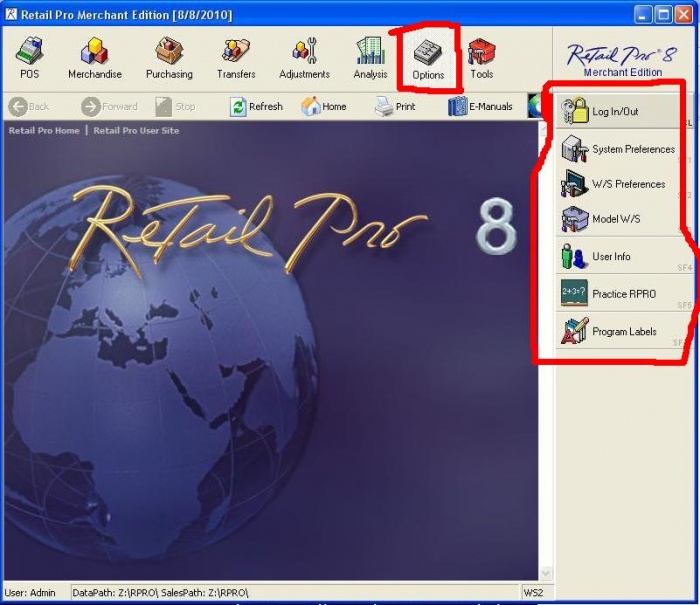700x605 pixels.
Task: Go Forward in the browser toolbar
Action: coord(109,107)
